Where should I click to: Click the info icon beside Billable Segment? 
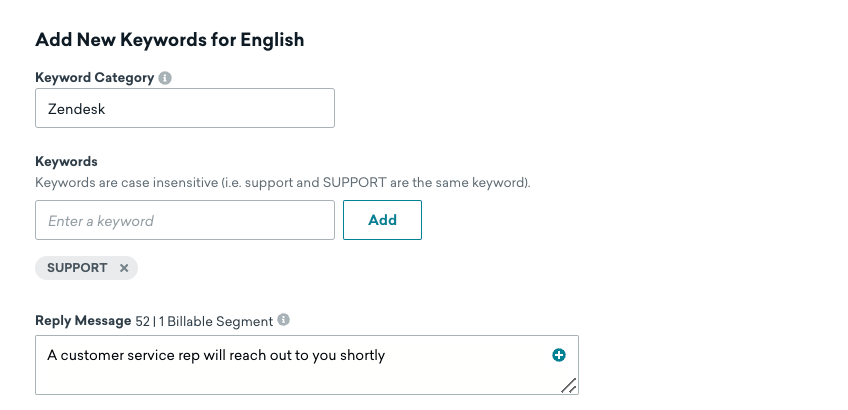pyautogui.click(x=284, y=321)
